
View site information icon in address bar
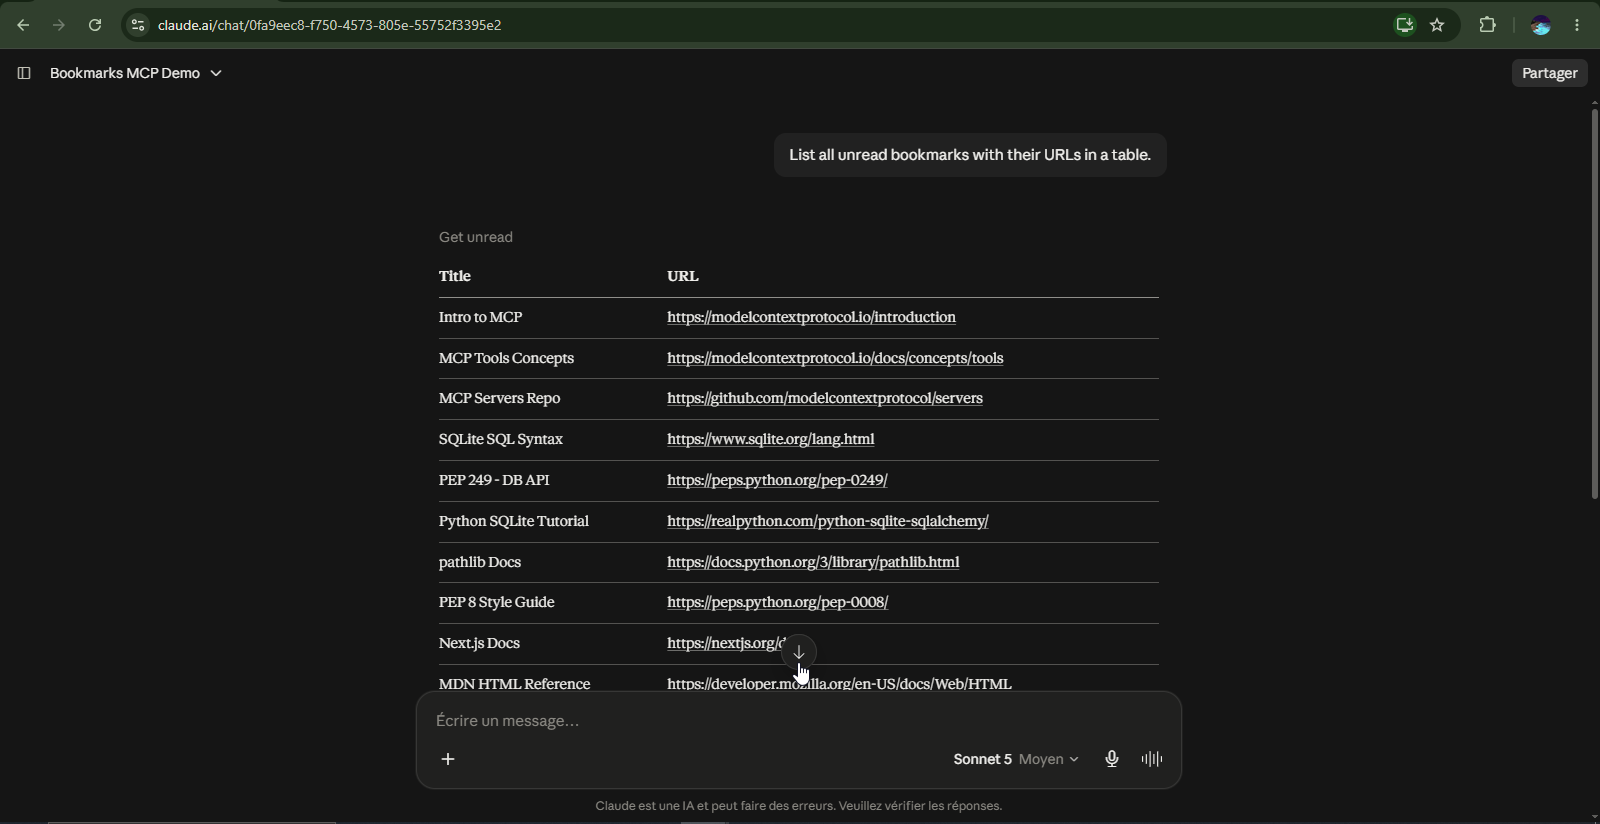138,25
